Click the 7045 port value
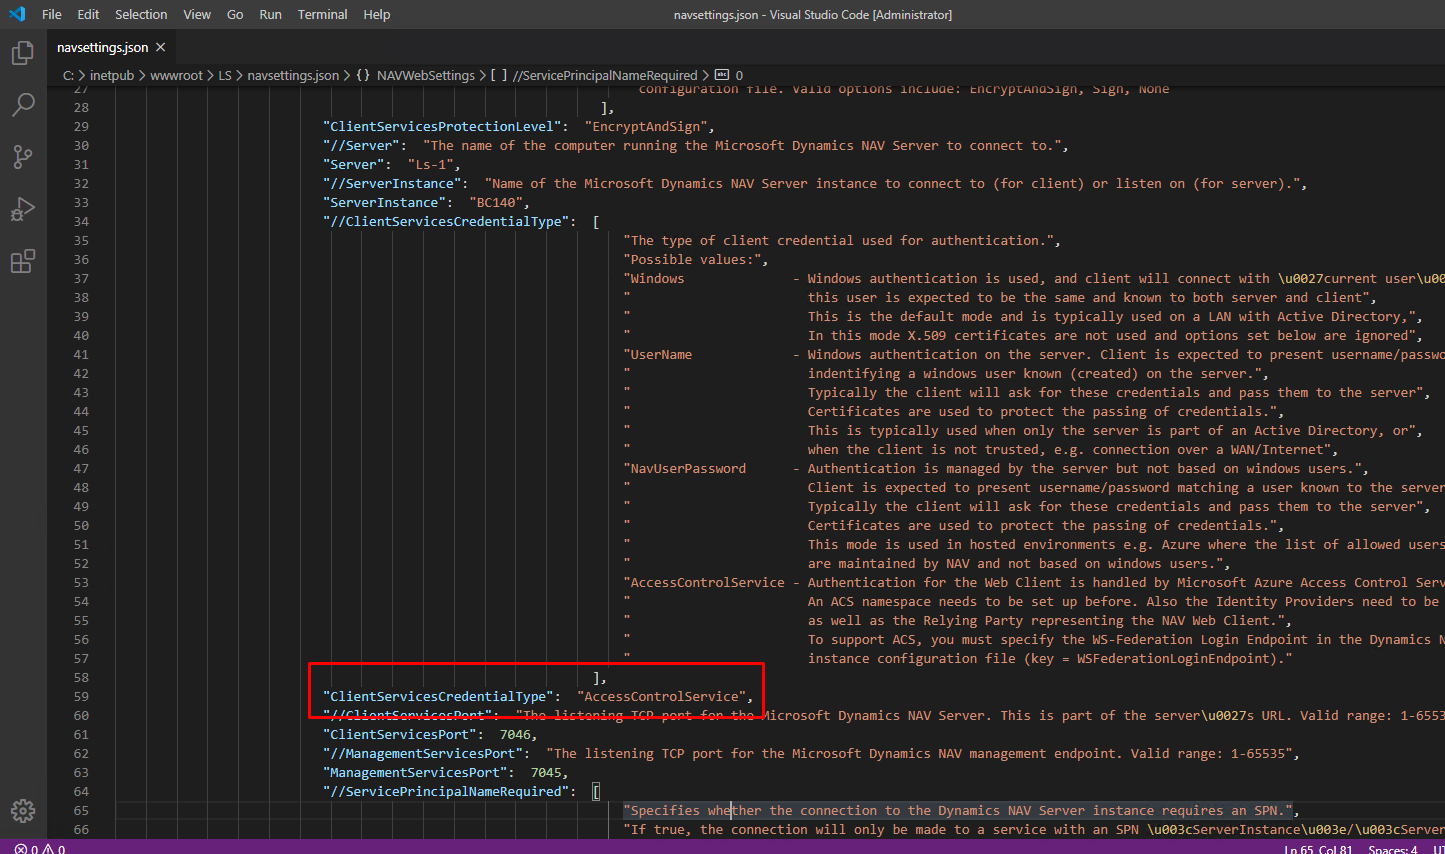The width and height of the screenshot is (1445, 854). coord(546,773)
